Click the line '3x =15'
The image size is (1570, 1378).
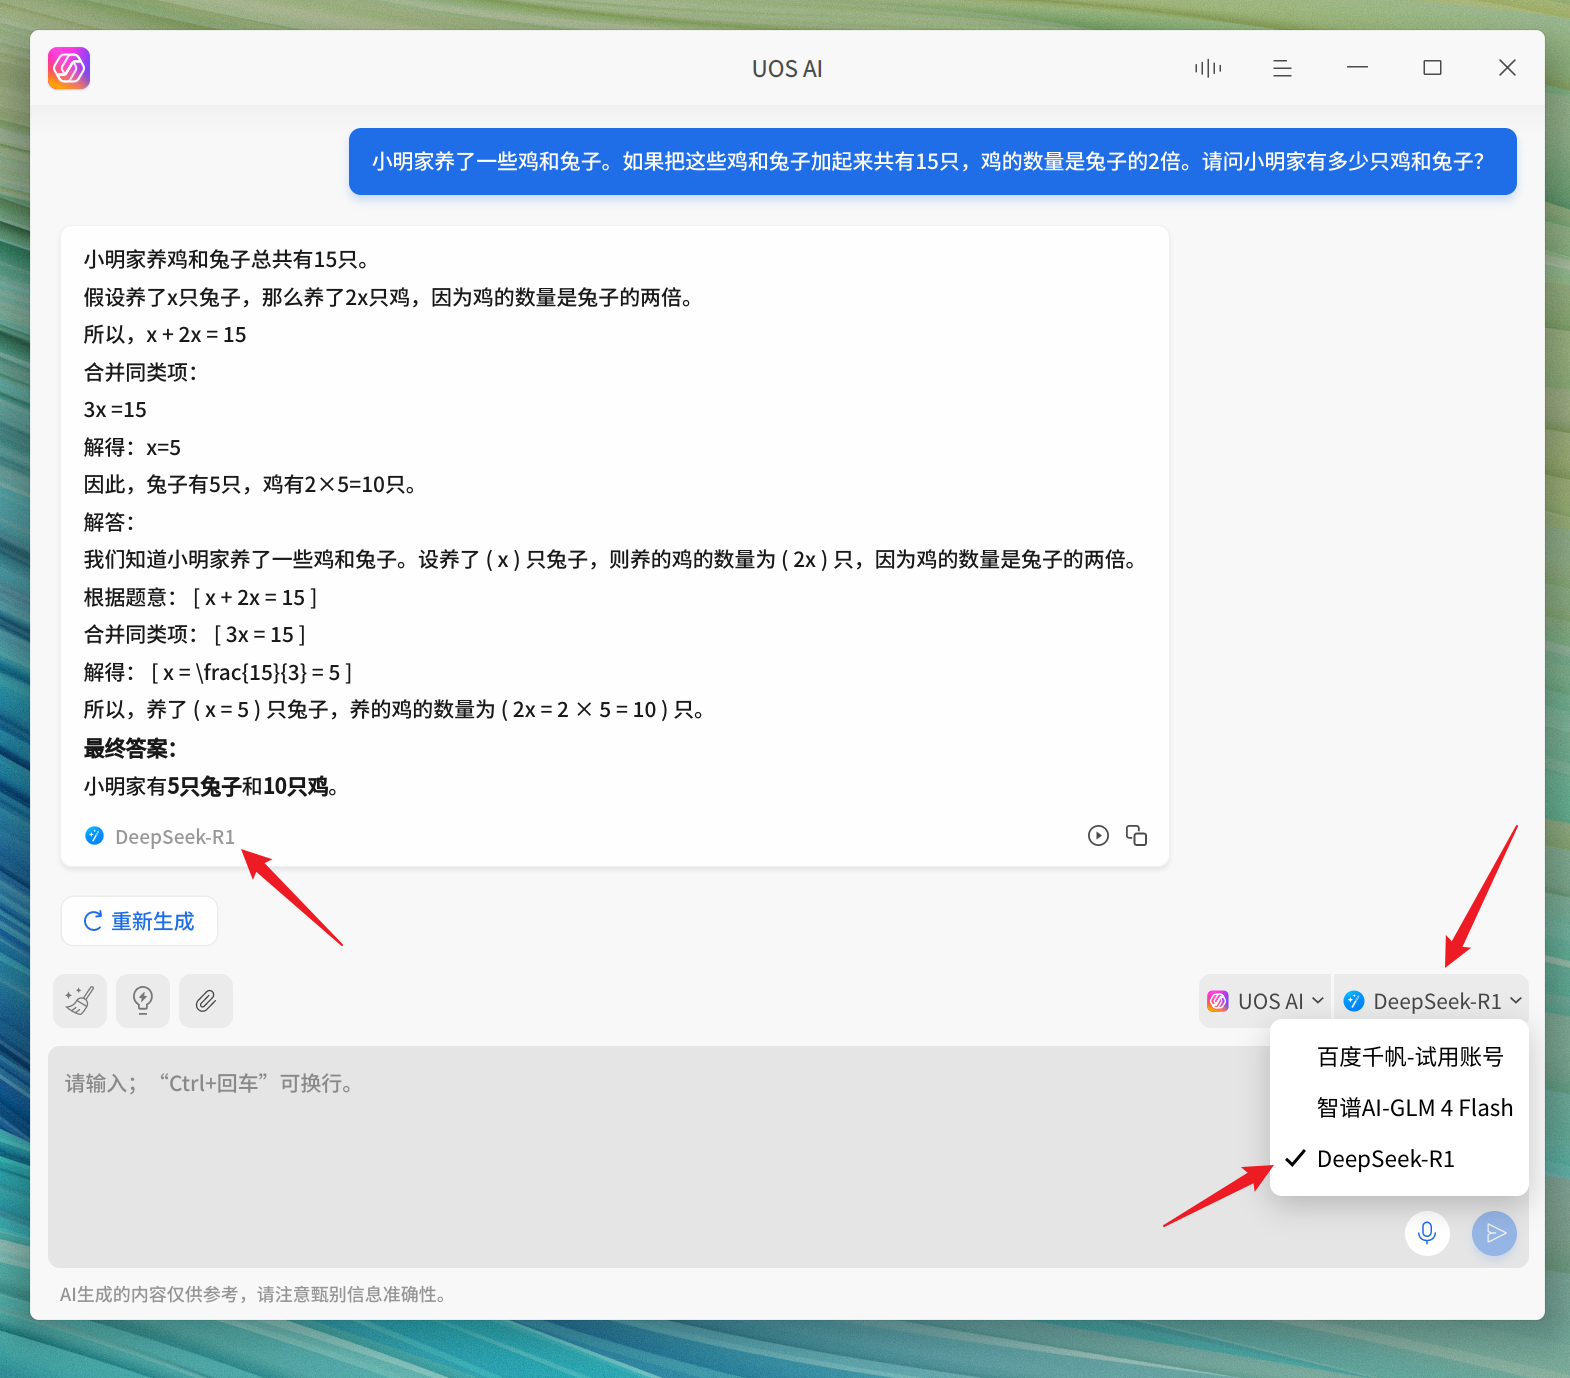[115, 410]
